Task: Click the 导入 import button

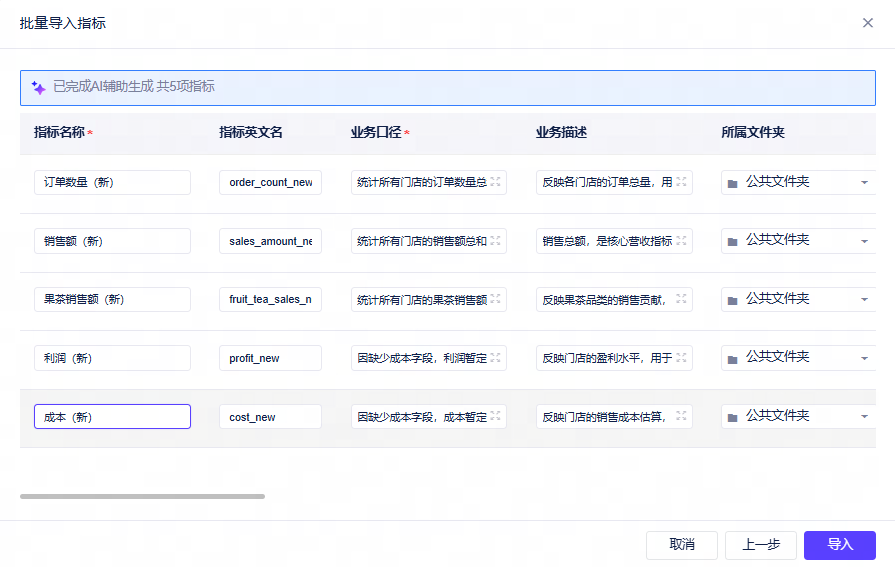Action: pyautogui.click(x=840, y=545)
